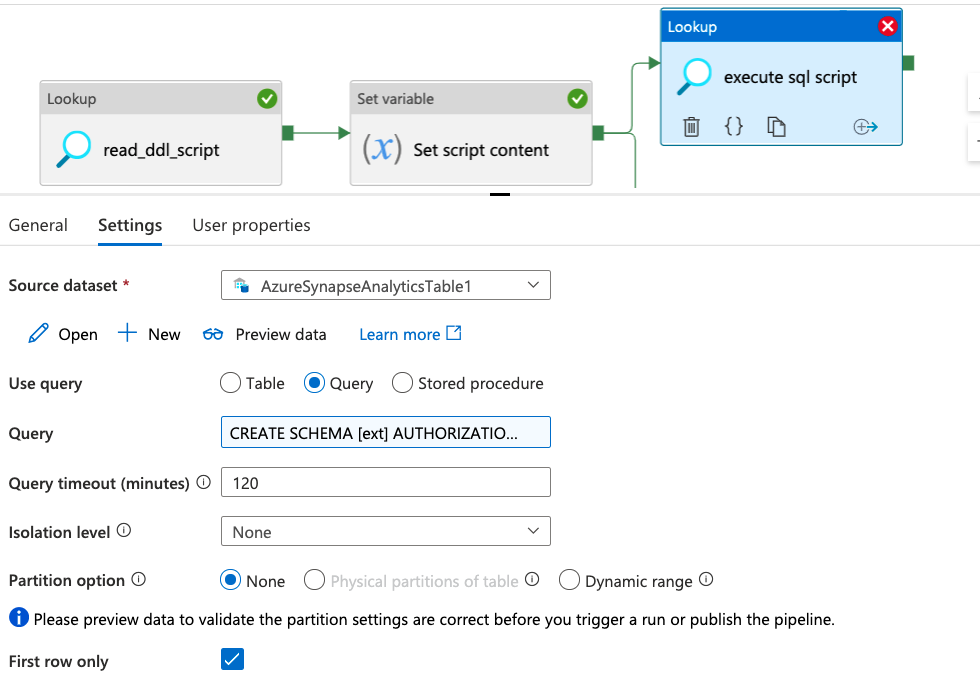Open Isolation level dropdown
Screen dimensions: 980x687
(386, 531)
